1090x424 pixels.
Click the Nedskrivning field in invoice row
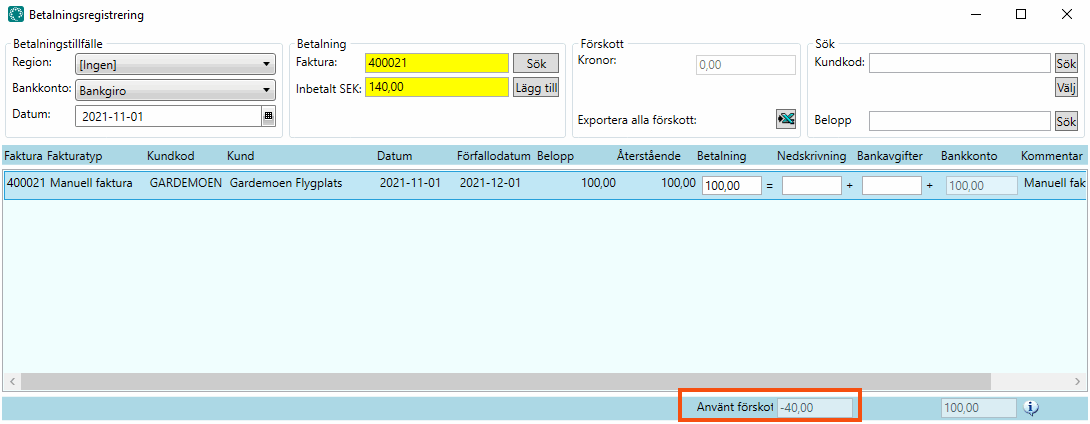click(x=811, y=185)
